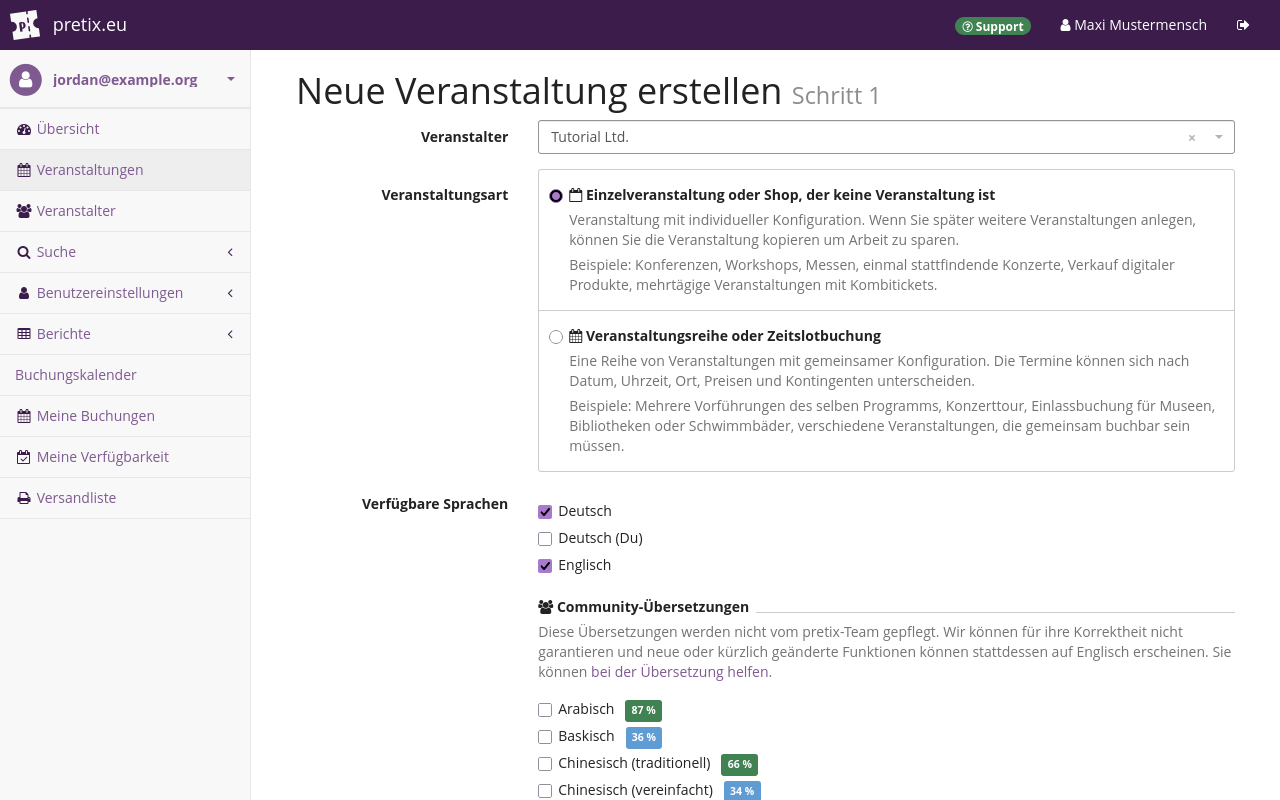Viewport: 1280px width, 800px height.
Task: Click the Community-Übersetzungen group icon
Action: tap(546, 606)
